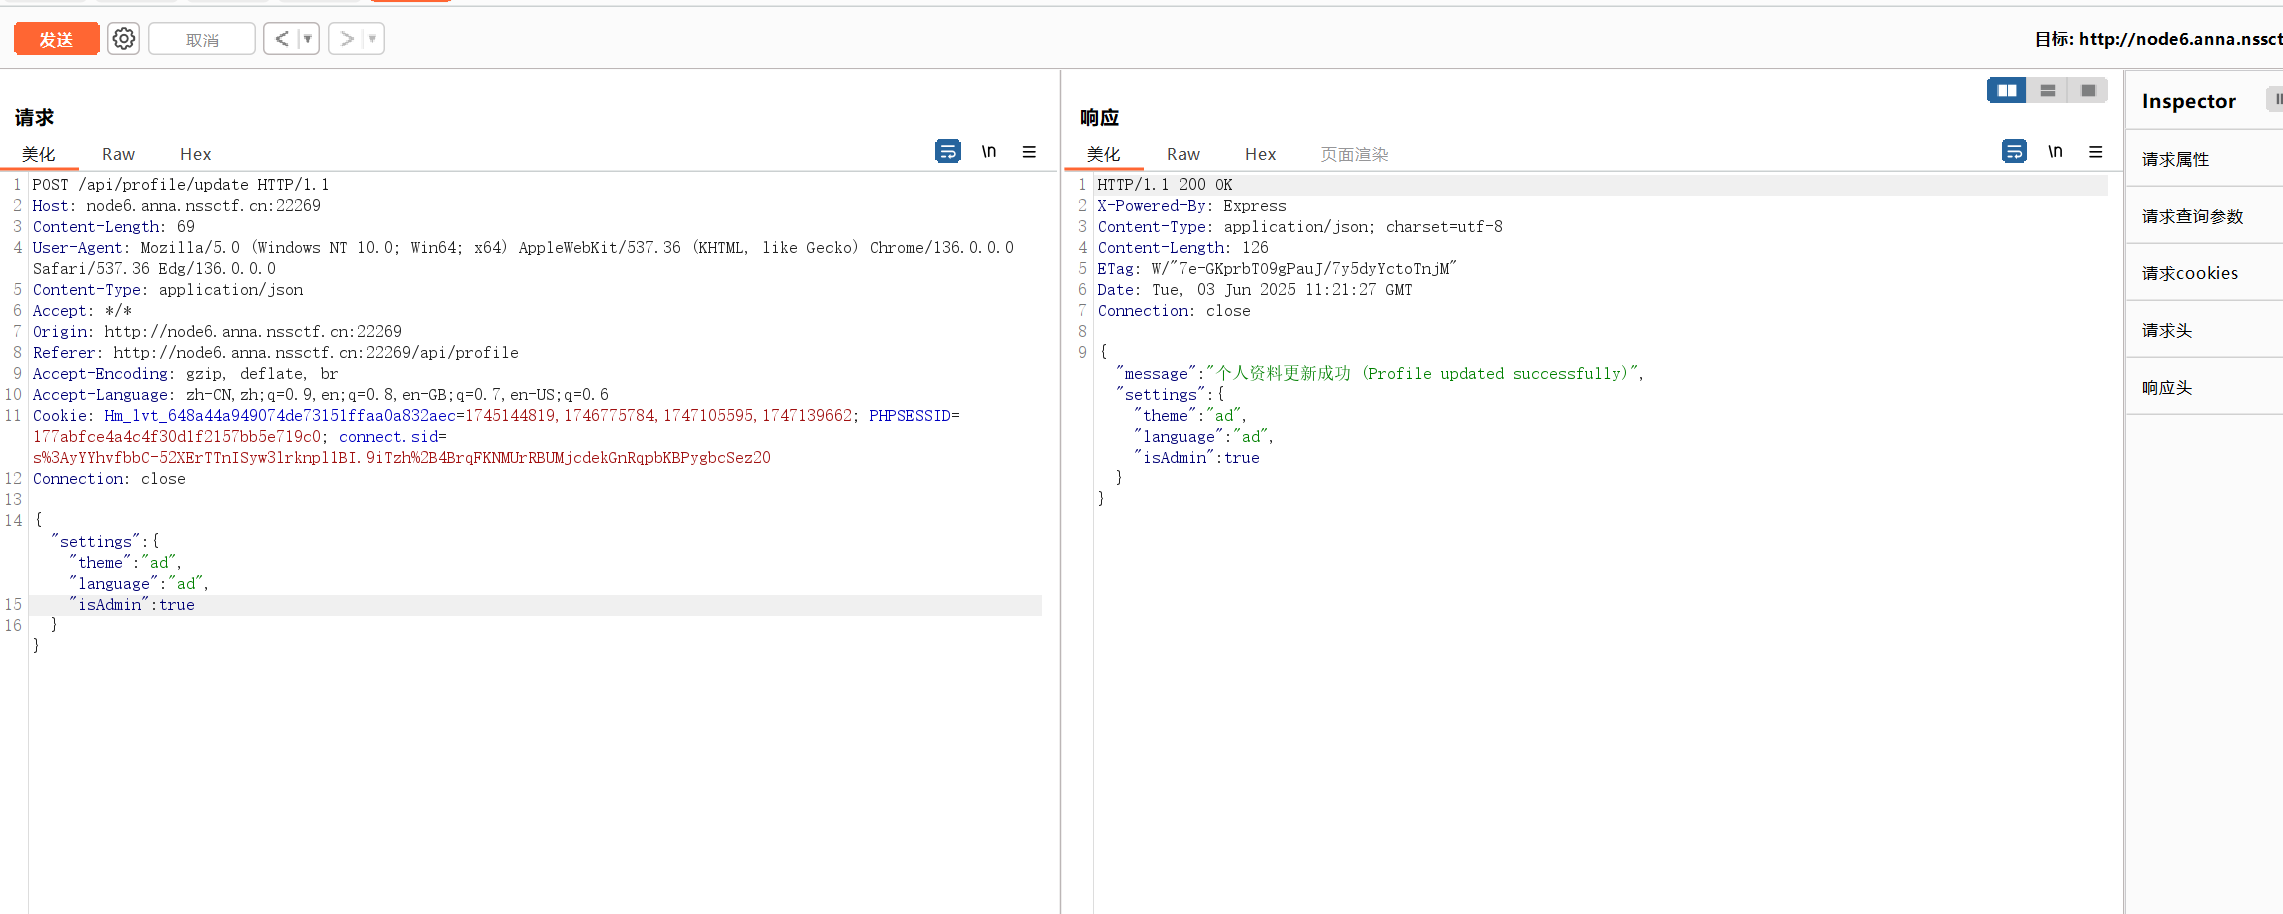Click the 取消 cancel button
The image size is (2283, 914).
tap(202, 39)
